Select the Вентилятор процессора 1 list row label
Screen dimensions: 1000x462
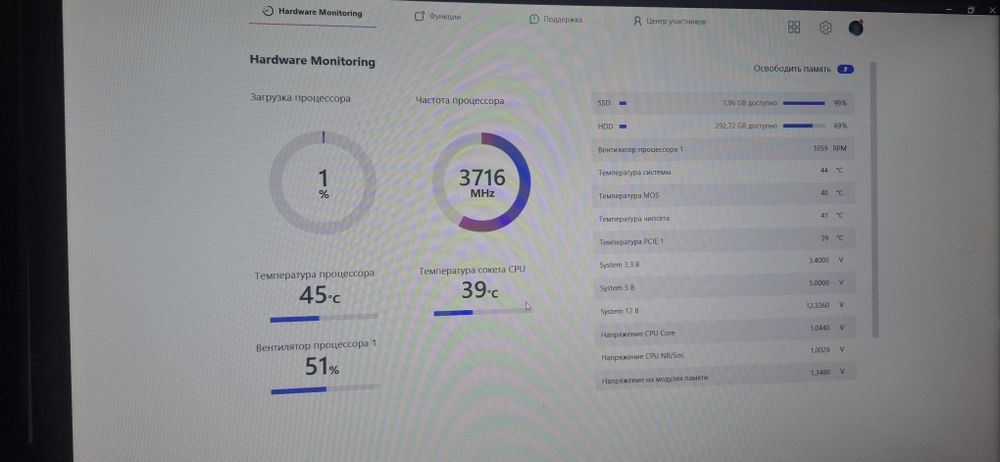pos(641,150)
